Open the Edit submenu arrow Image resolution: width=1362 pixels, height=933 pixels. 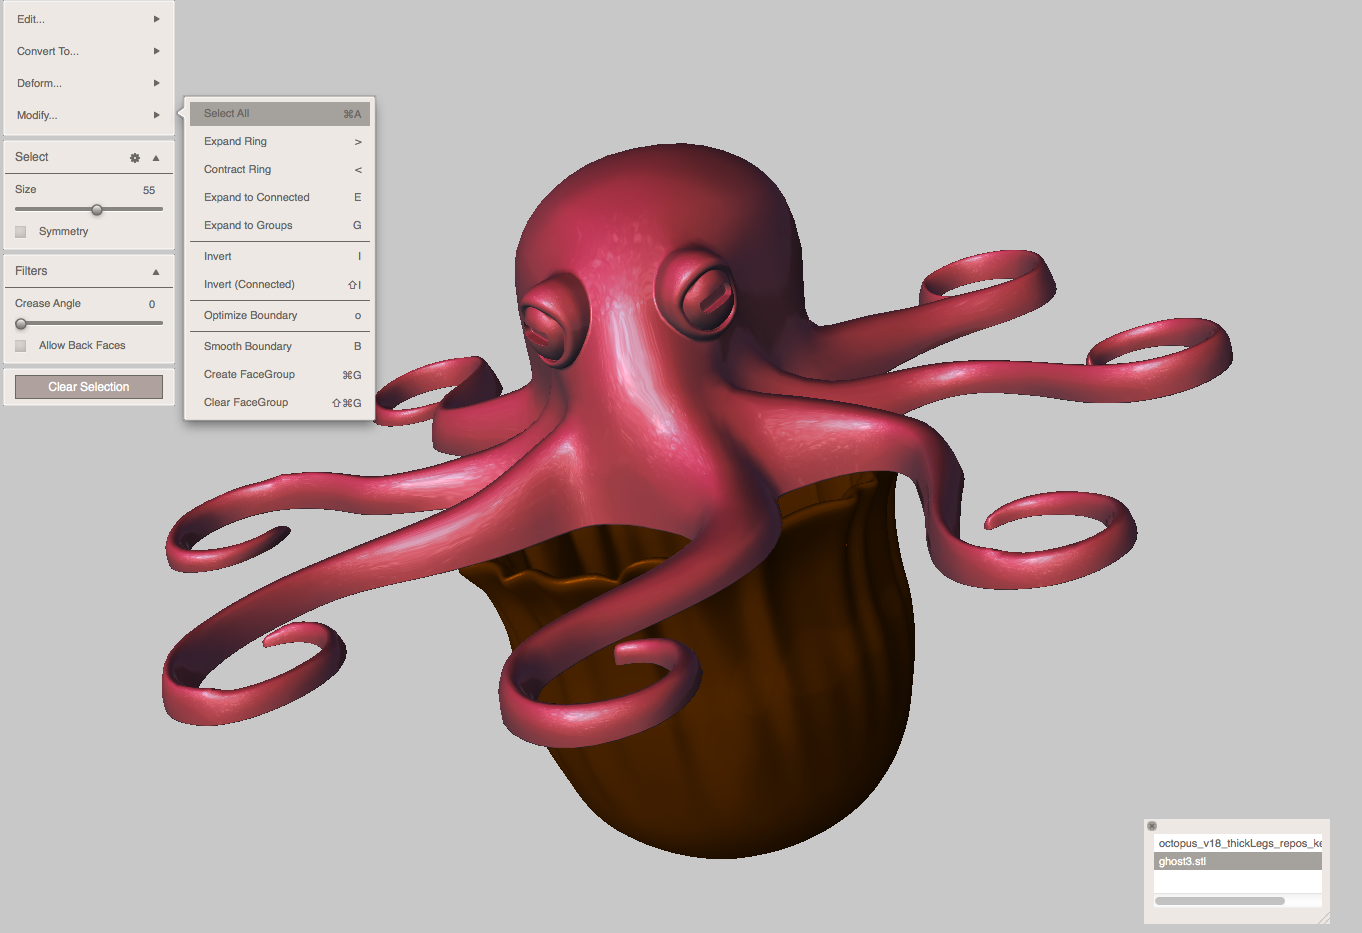(156, 18)
